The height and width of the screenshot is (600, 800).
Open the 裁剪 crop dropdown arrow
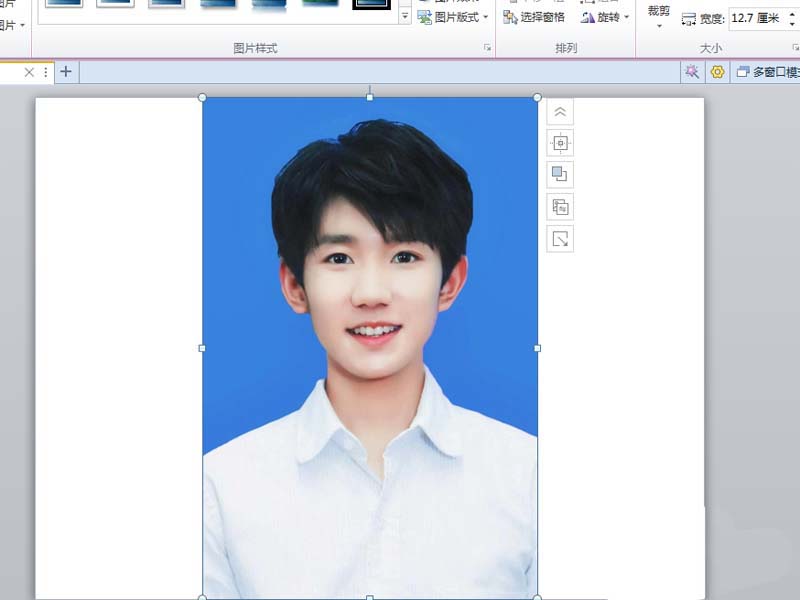tap(659, 26)
